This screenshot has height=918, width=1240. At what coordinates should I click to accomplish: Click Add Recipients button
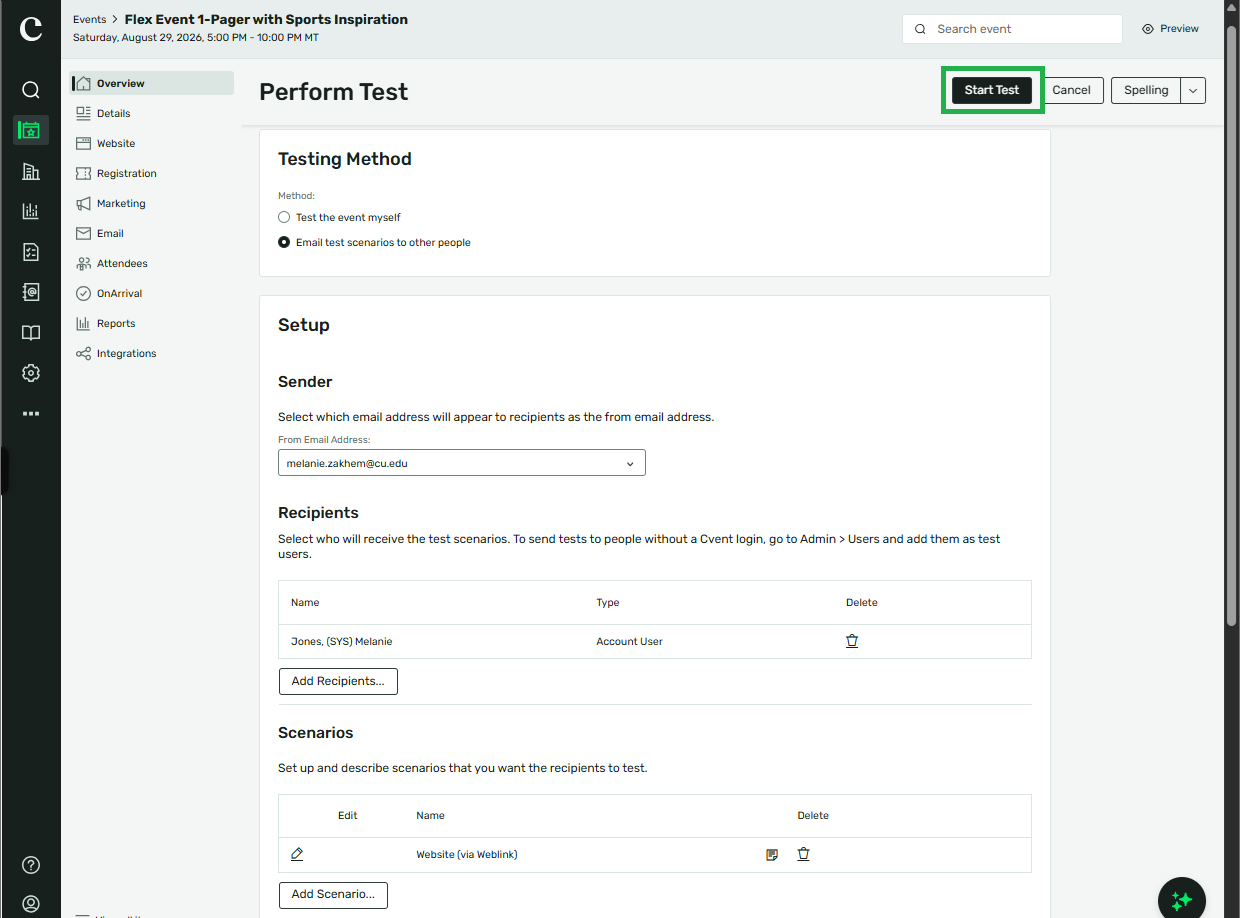[338, 681]
